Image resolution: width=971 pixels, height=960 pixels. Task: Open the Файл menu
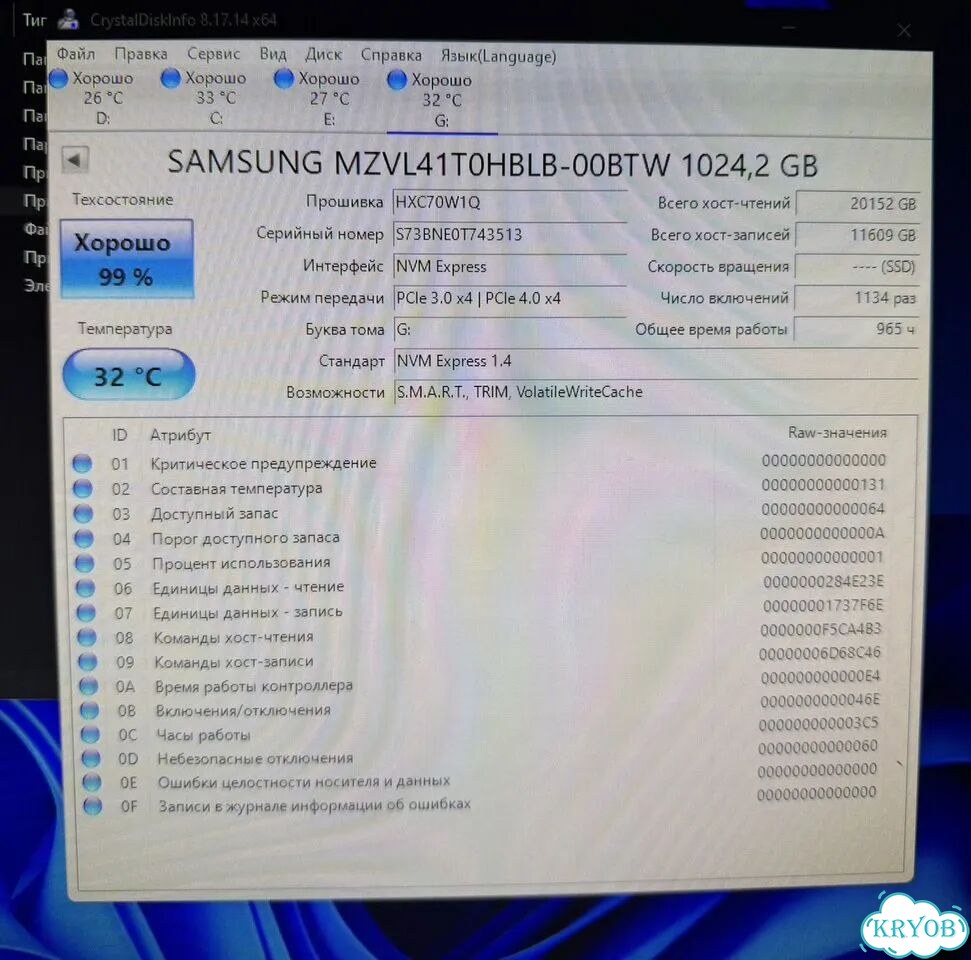pos(76,55)
